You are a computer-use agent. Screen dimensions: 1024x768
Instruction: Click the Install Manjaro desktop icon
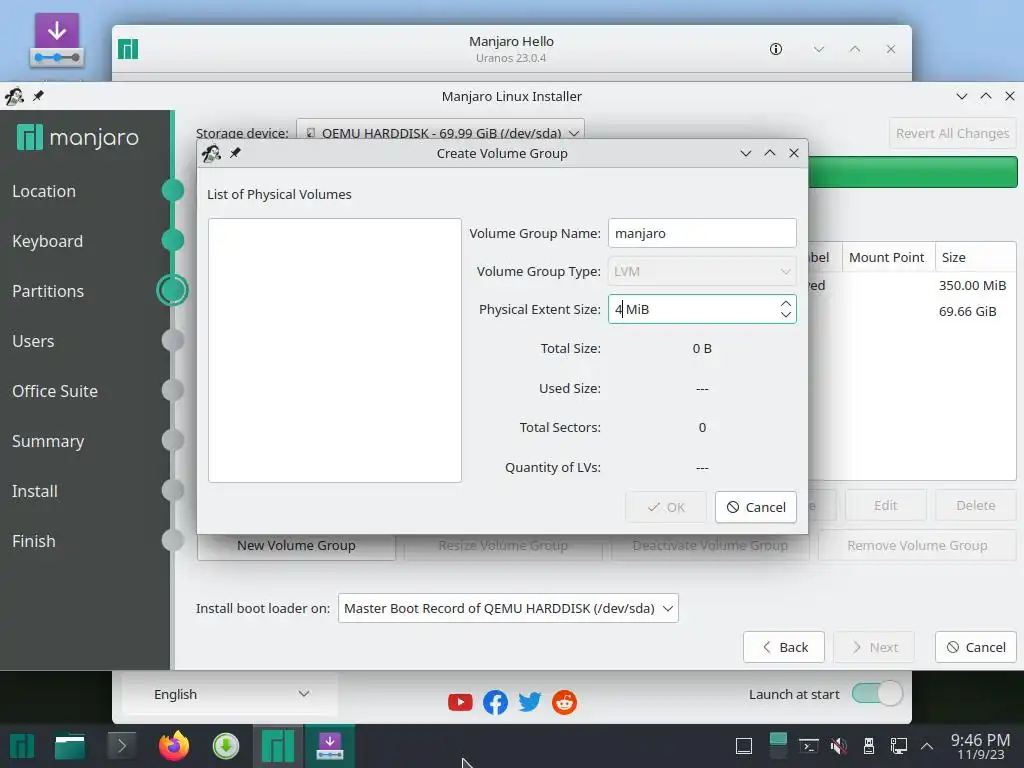pyautogui.click(x=57, y=40)
